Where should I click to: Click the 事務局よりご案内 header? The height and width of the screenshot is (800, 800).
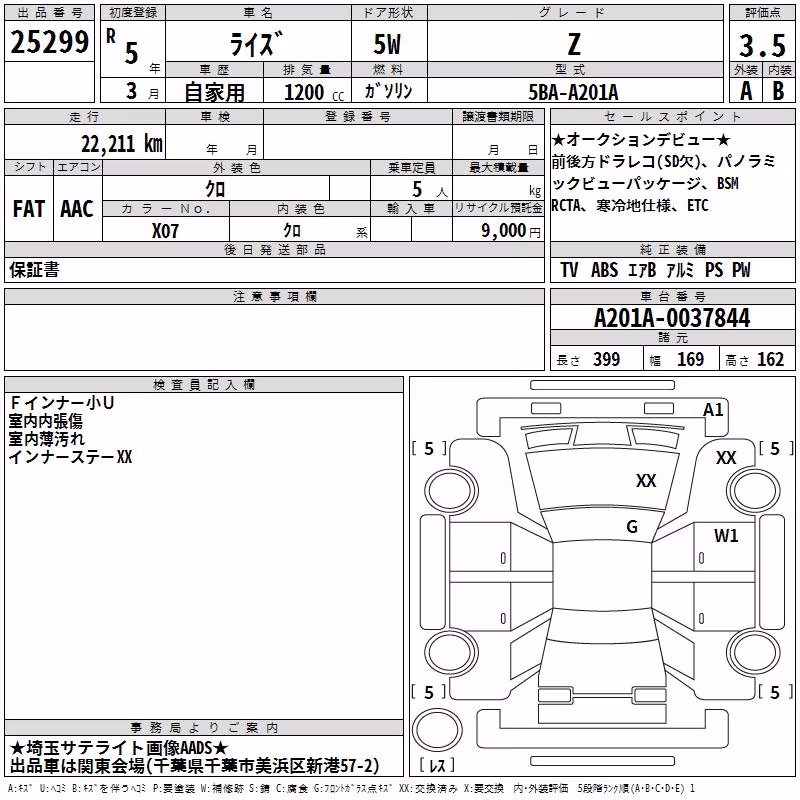[204, 728]
